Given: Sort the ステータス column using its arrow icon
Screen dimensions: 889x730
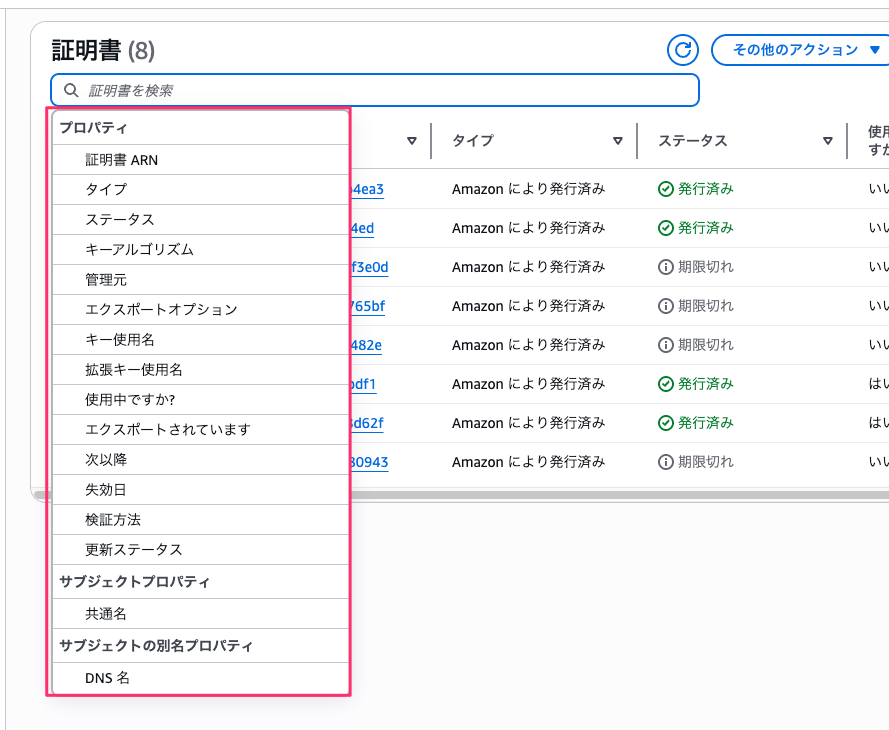Looking at the screenshot, I should tap(828, 141).
